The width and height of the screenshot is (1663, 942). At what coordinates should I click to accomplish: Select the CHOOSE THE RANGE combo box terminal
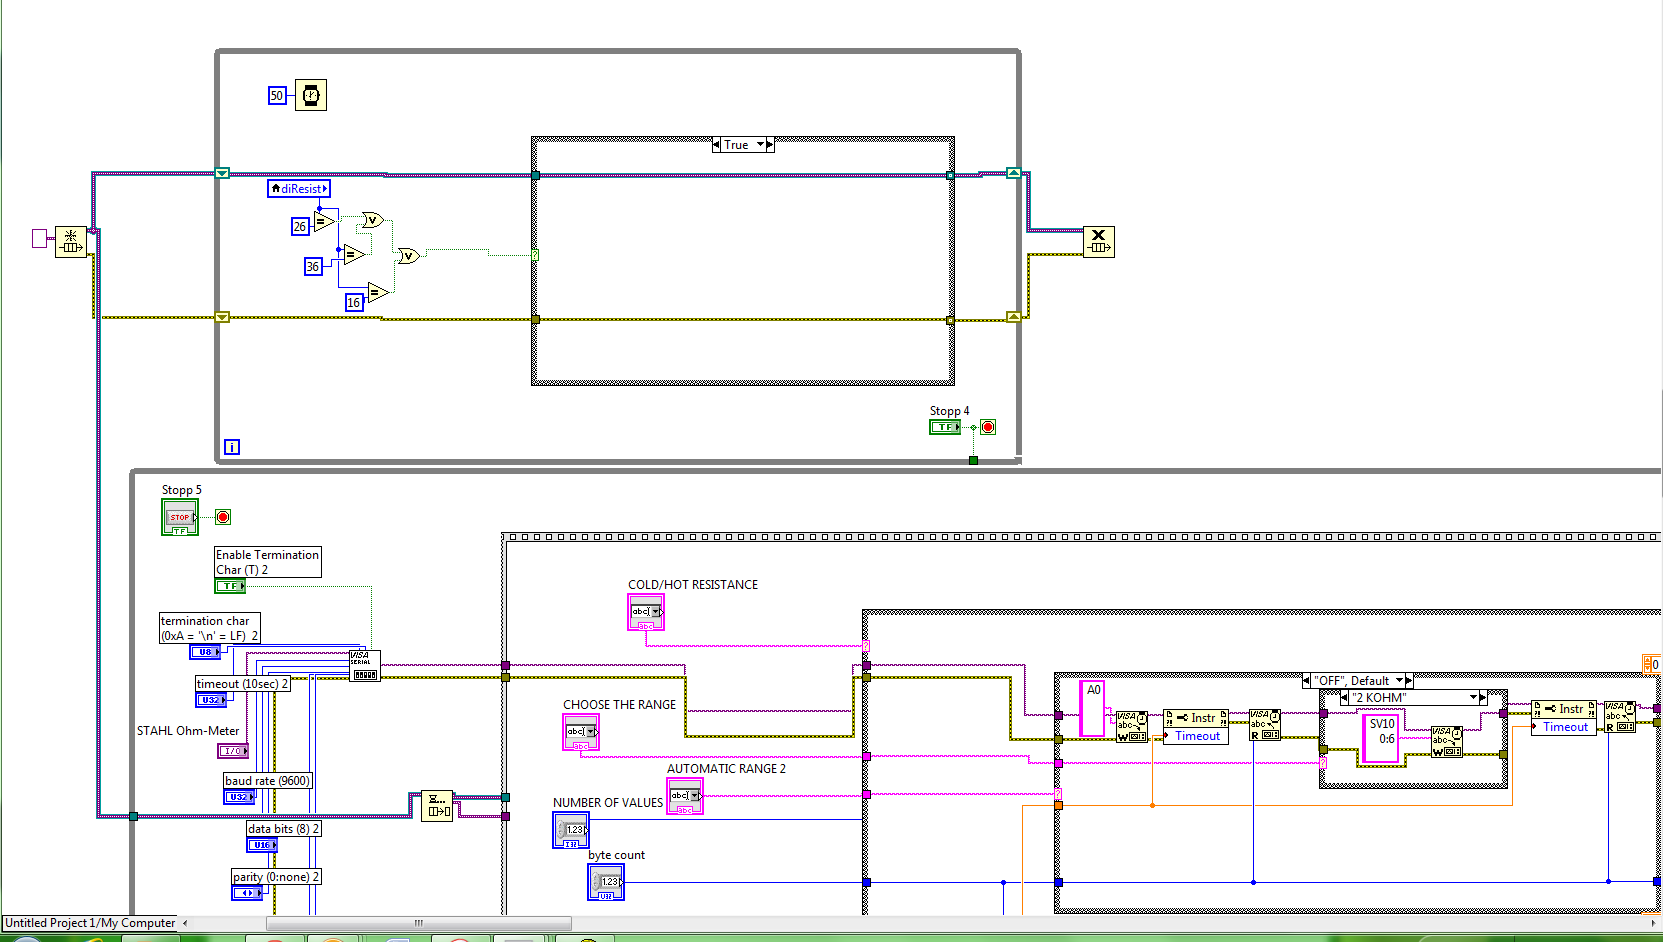pos(581,732)
